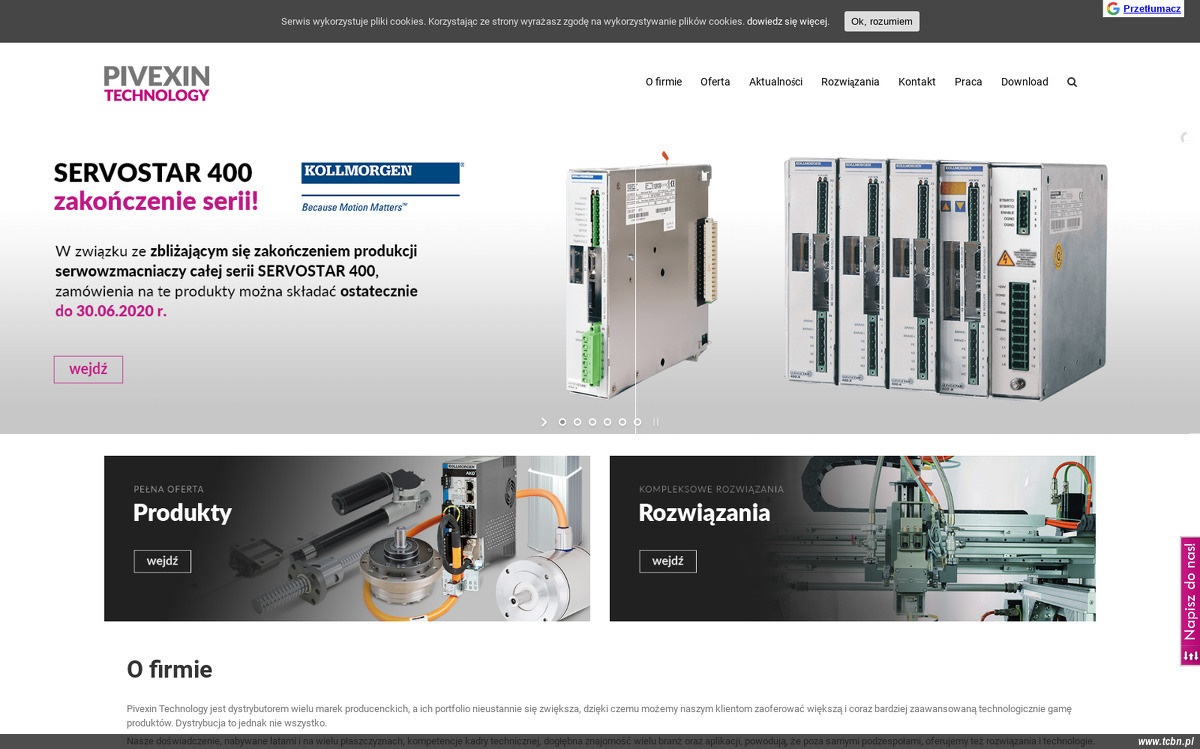1200x749 pixels.
Task: Click the Servostar drive group image
Action: click(945, 277)
